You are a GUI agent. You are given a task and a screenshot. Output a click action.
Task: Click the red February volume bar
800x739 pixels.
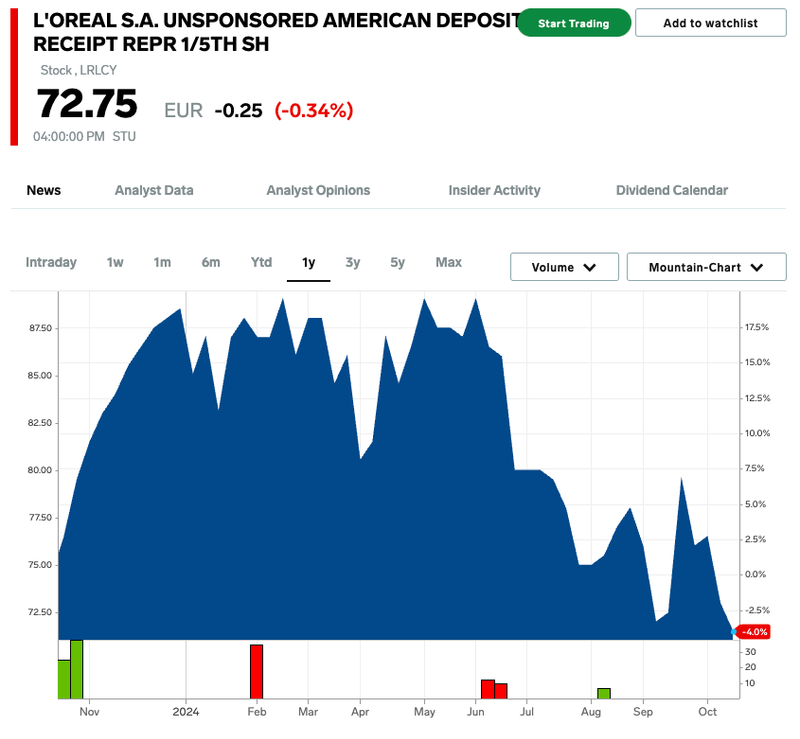coord(257,672)
